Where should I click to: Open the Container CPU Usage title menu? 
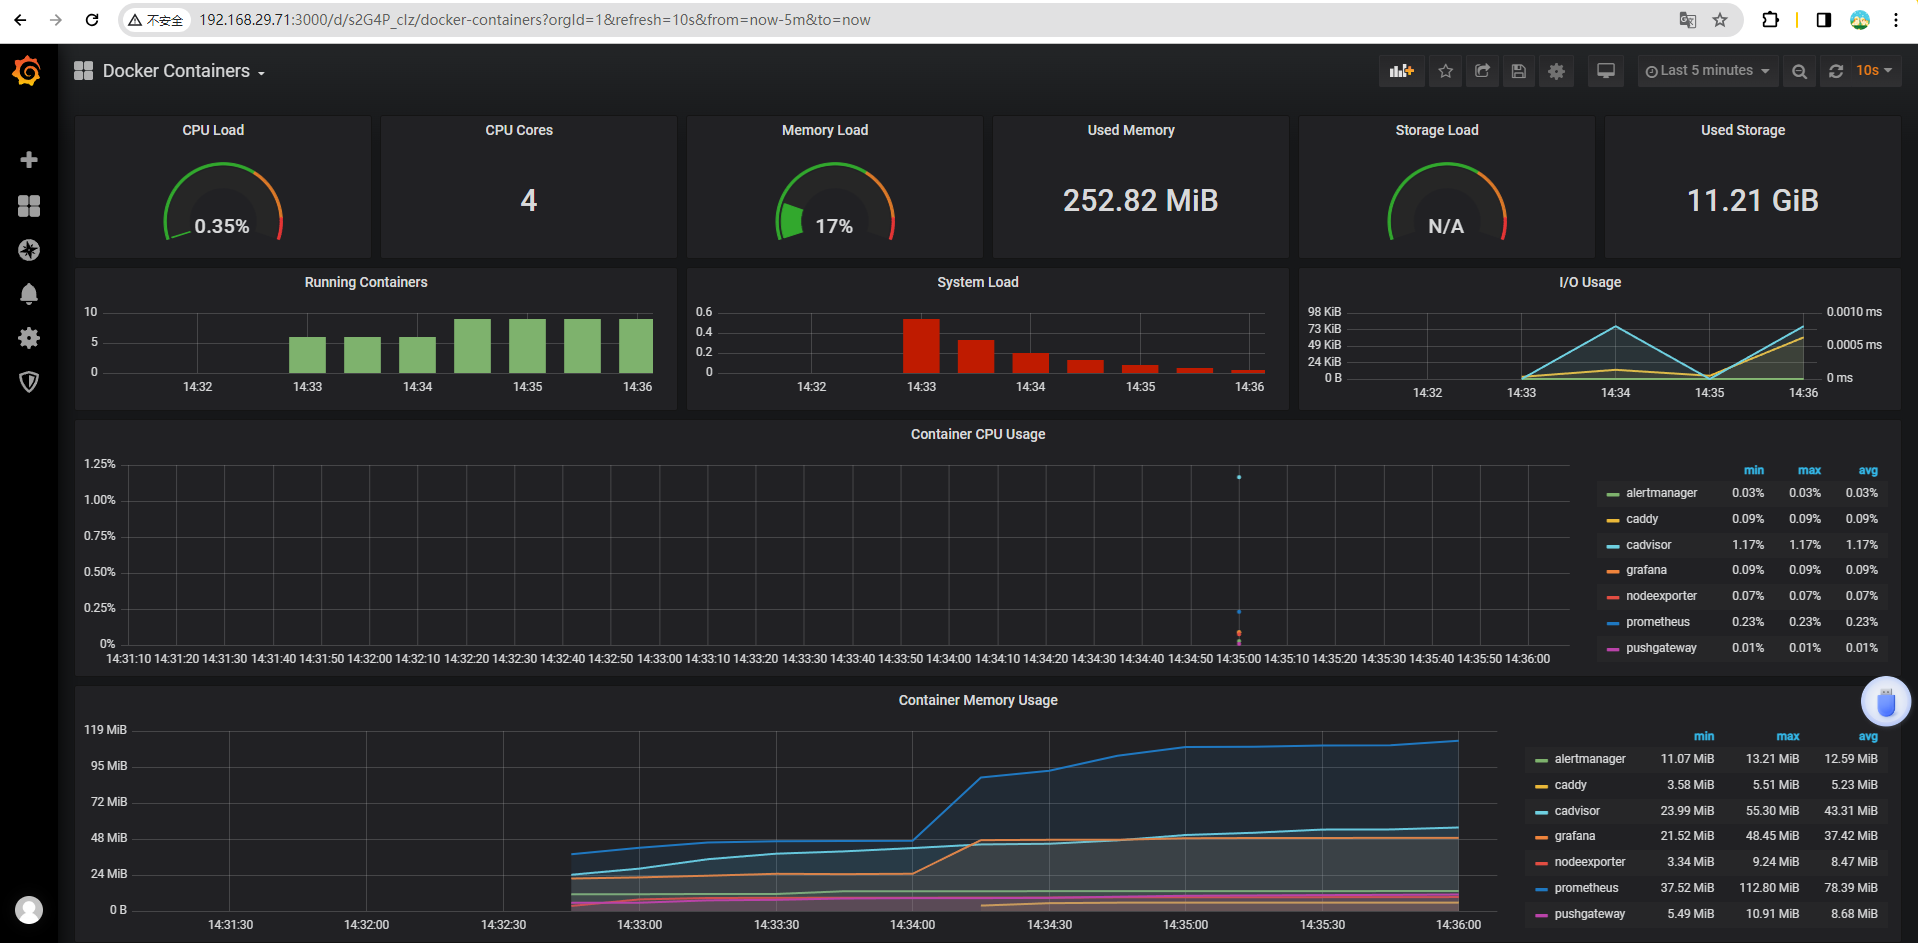pyautogui.click(x=978, y=434)
